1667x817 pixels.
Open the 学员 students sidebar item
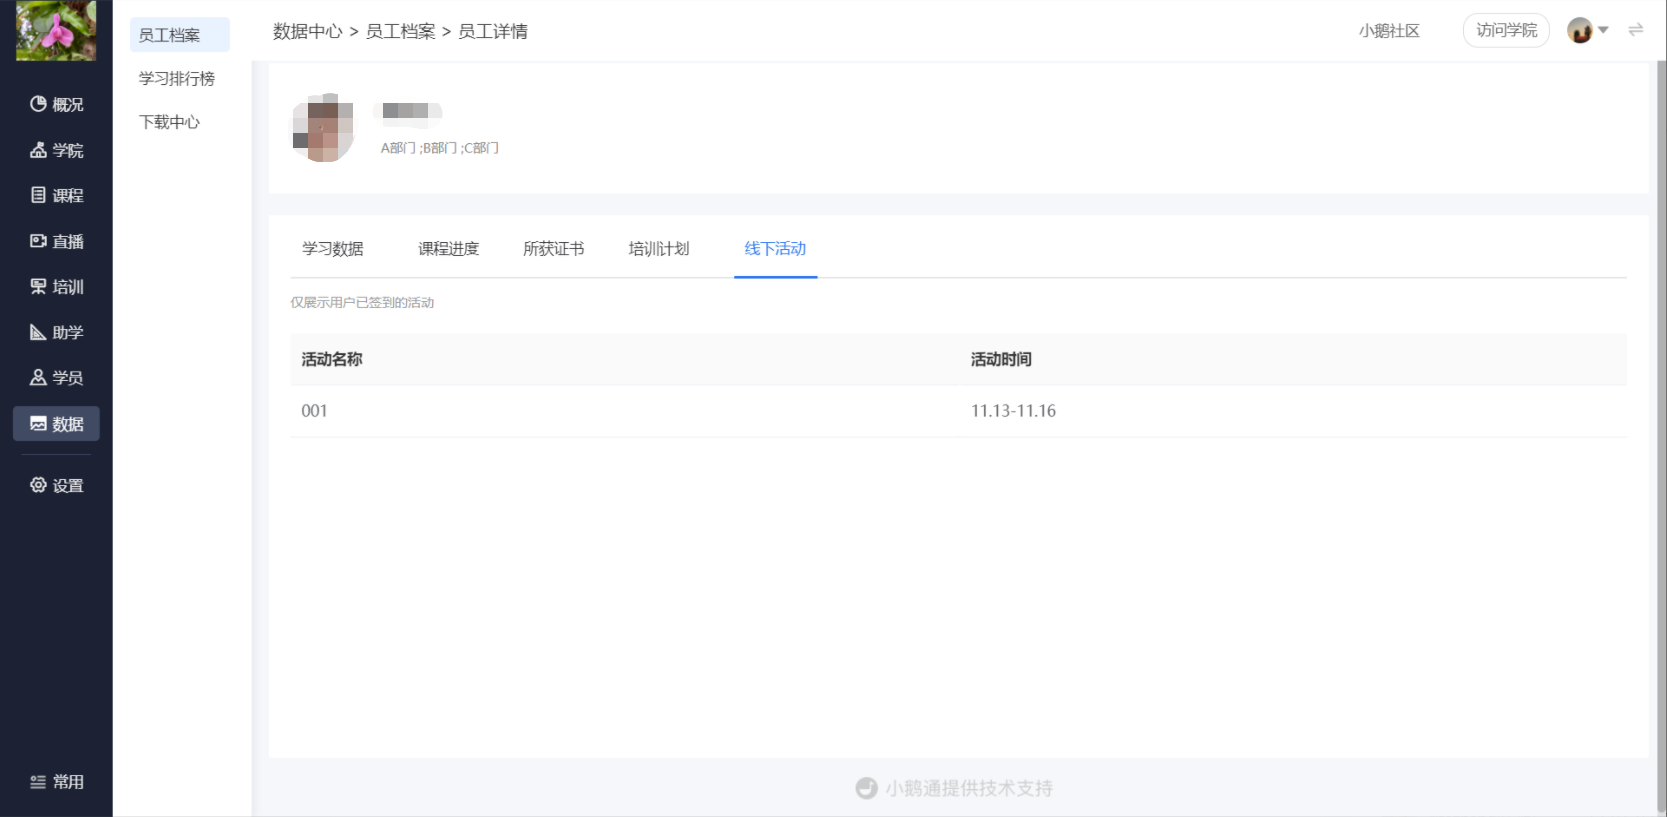coord(56,378)
